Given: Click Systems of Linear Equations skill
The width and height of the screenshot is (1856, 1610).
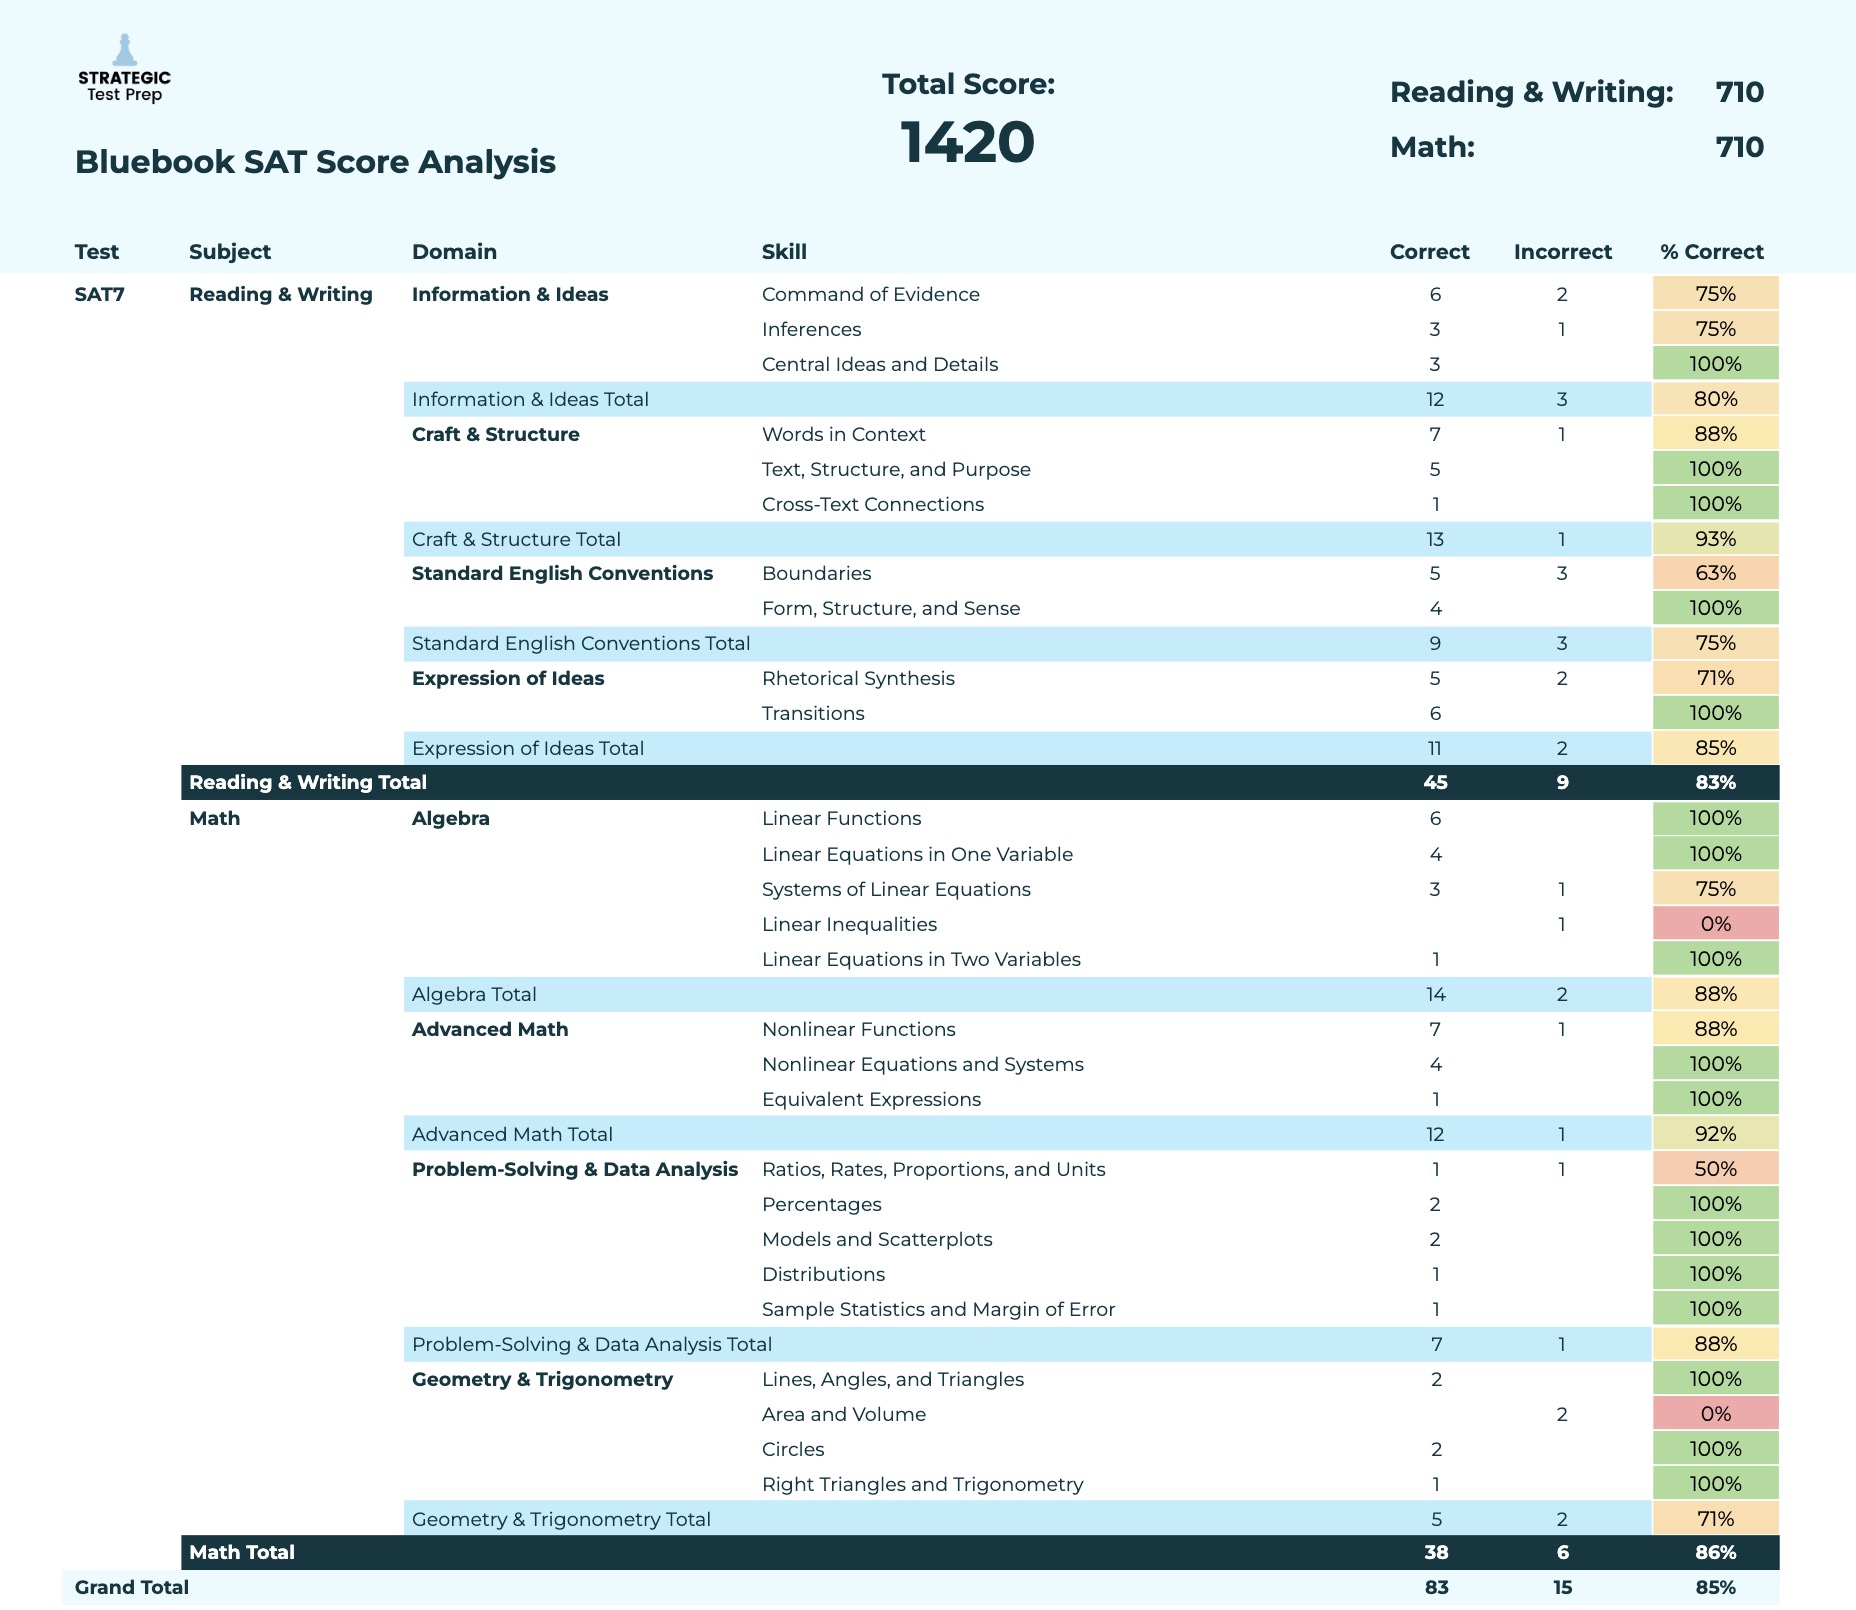Looking at the screenshot, I should click(x=896, y=889).
